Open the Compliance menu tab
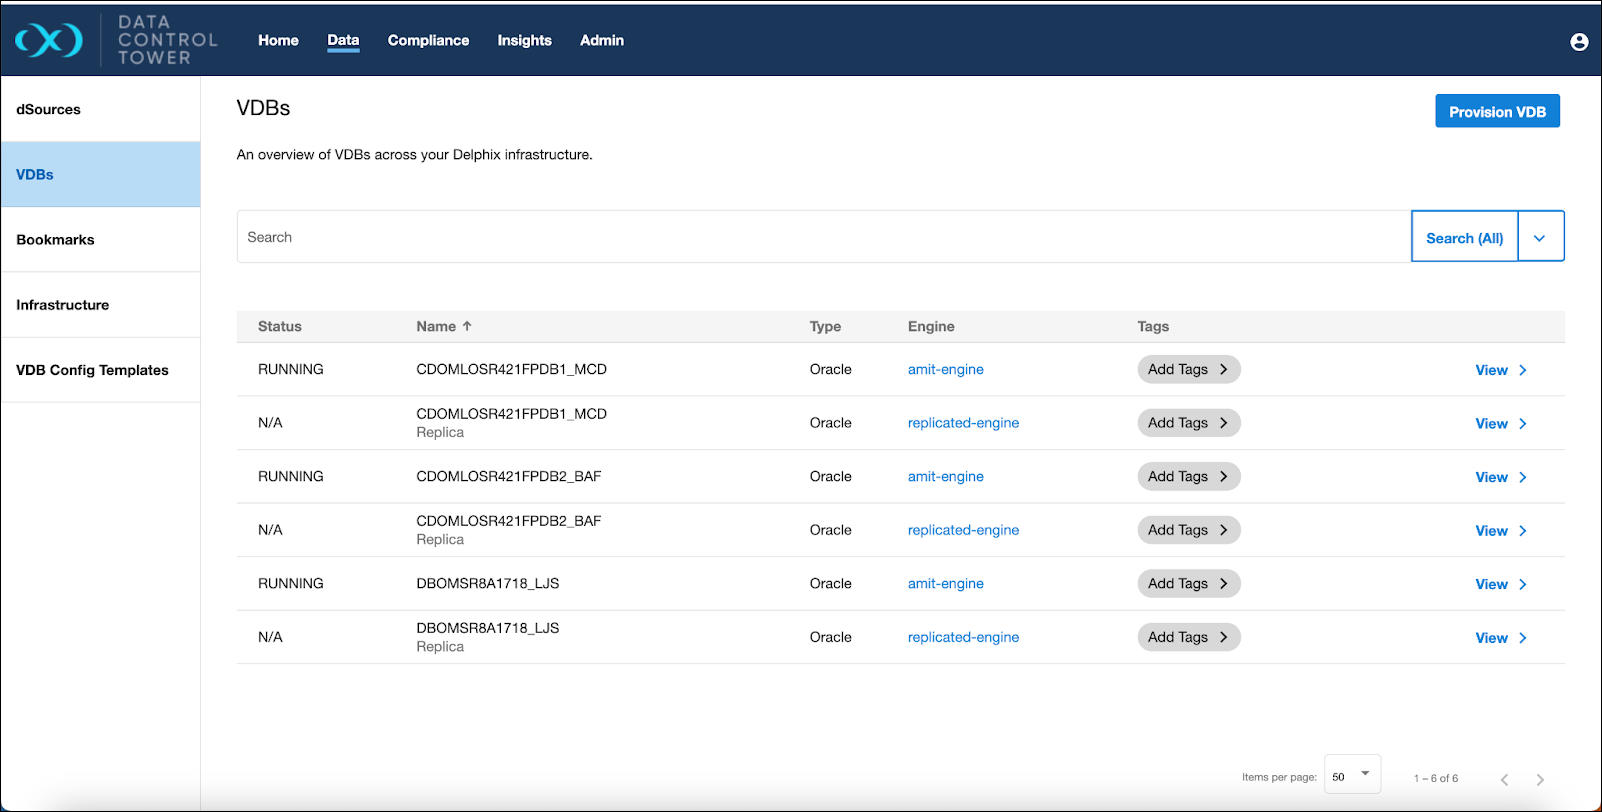 pyautogui.click(x=428, y=41)
